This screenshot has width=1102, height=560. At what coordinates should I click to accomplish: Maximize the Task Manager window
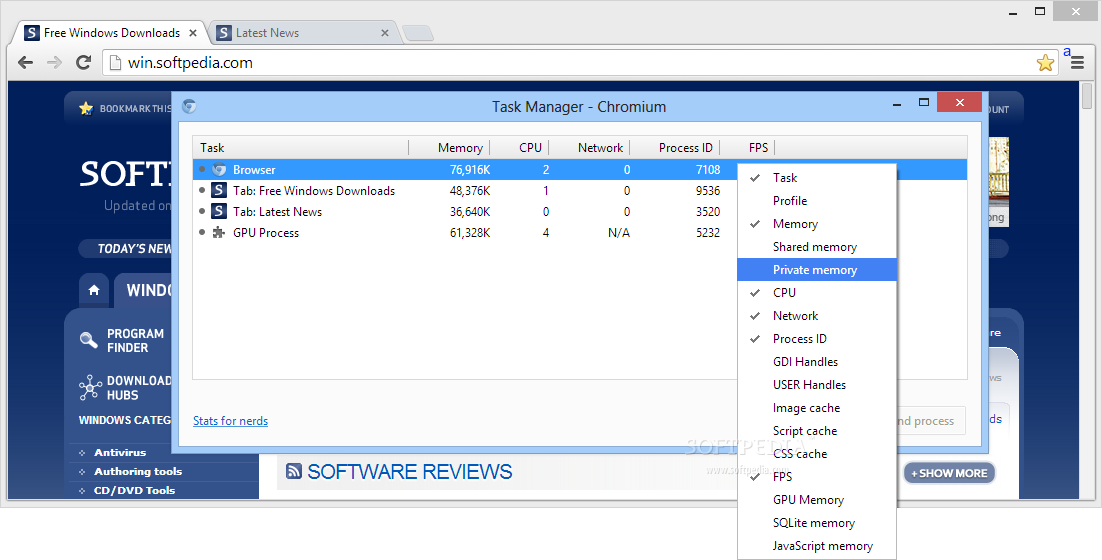(x=923, y=103)
